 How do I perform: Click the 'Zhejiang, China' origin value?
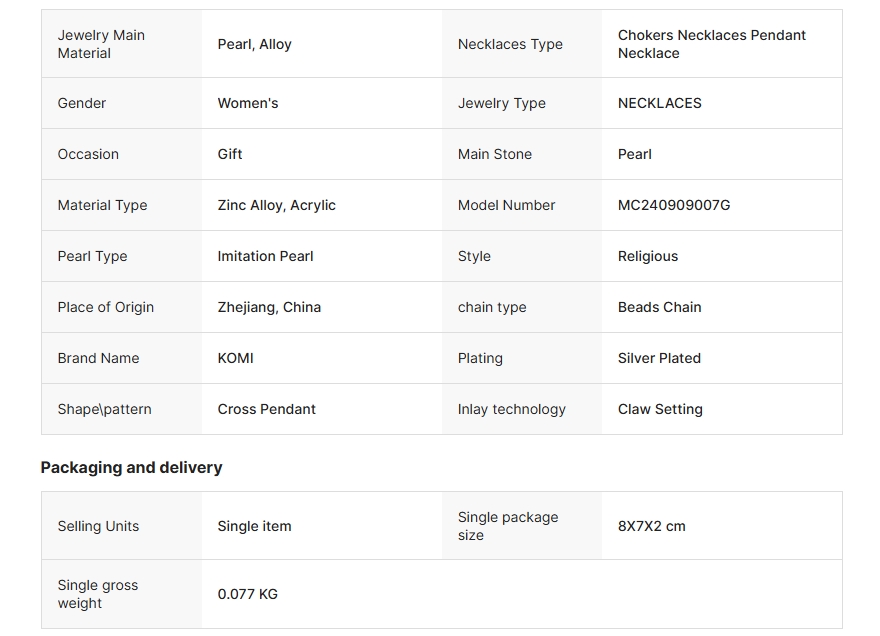pos(269,307)
